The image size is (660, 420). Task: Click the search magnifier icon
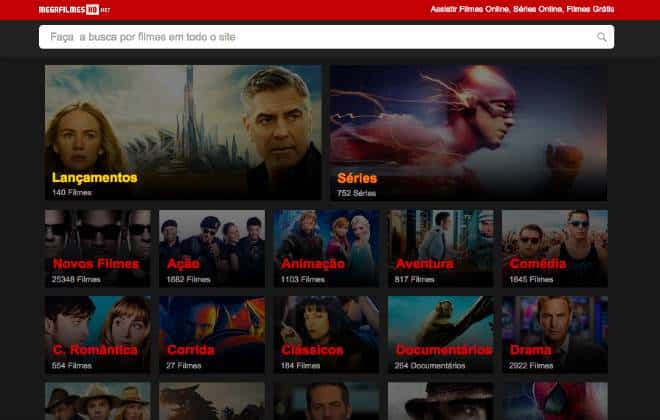coord(601,37)
